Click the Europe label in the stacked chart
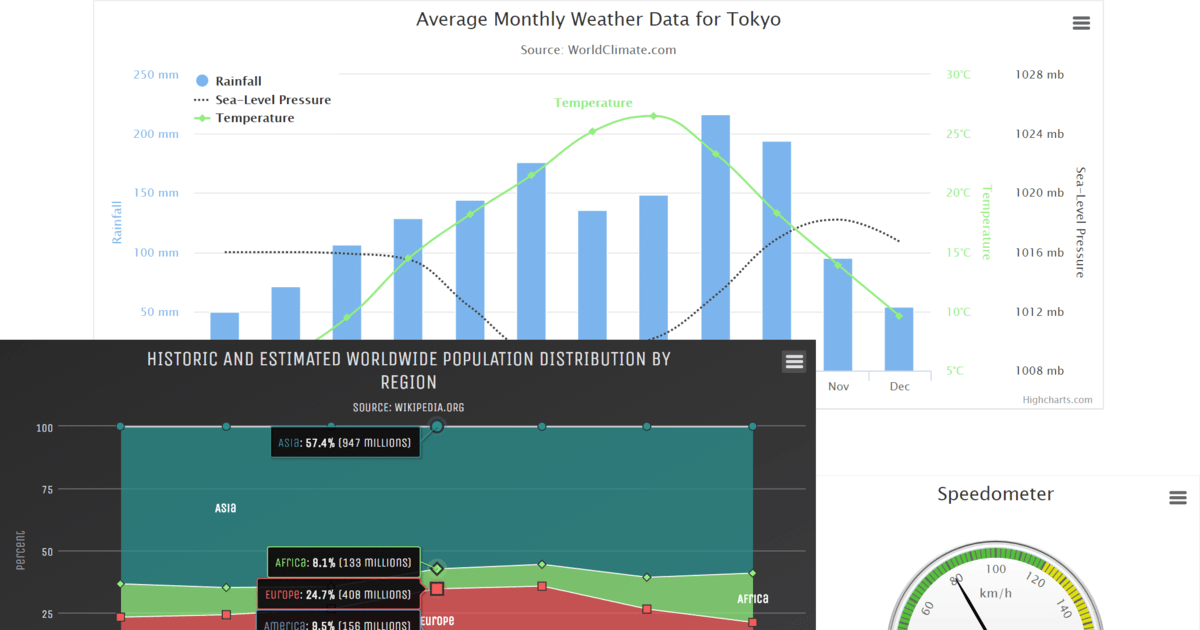This screenshot has width=1200, height=630. [437, 620]
